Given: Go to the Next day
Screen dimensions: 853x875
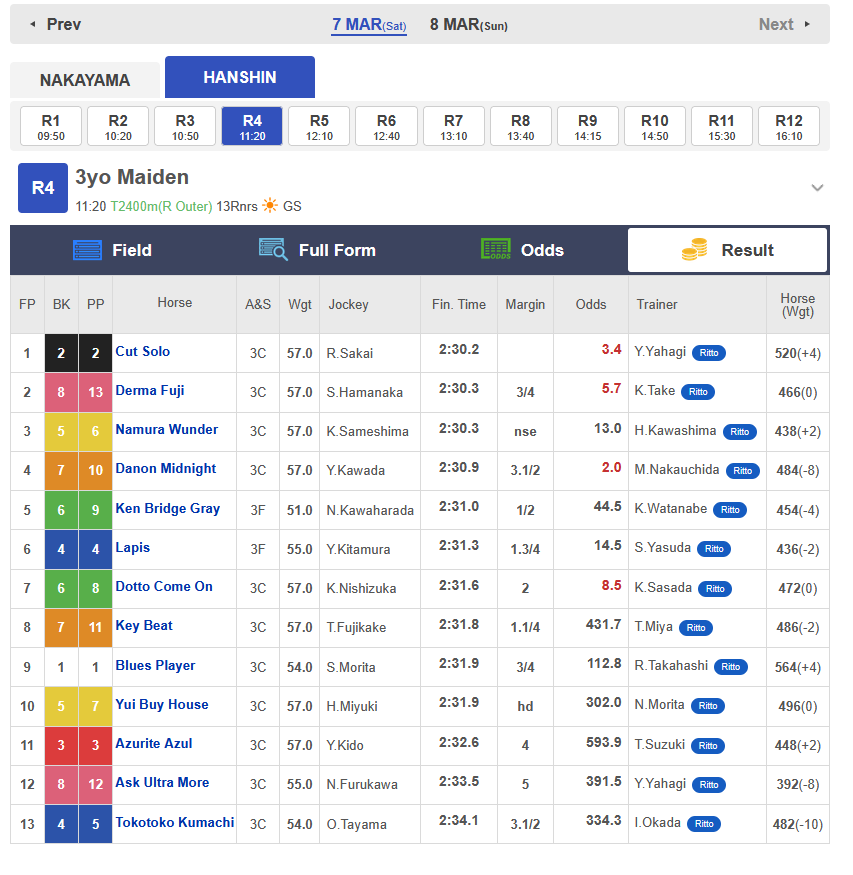Looking at the screenshot, I should pyautogui.click(x=784, y=24).
